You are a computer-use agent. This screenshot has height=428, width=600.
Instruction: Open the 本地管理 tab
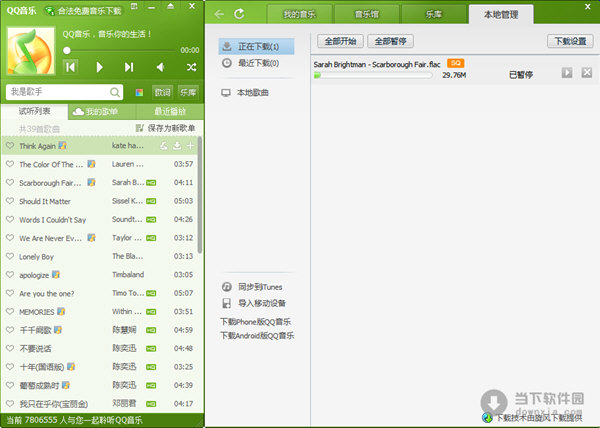point(501,15)
